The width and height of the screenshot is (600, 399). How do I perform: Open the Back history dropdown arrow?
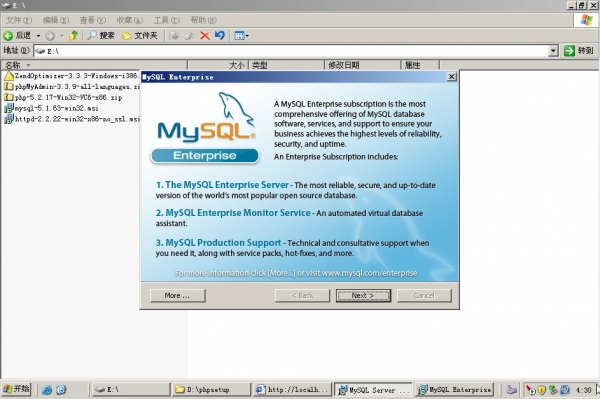[38, 36]
